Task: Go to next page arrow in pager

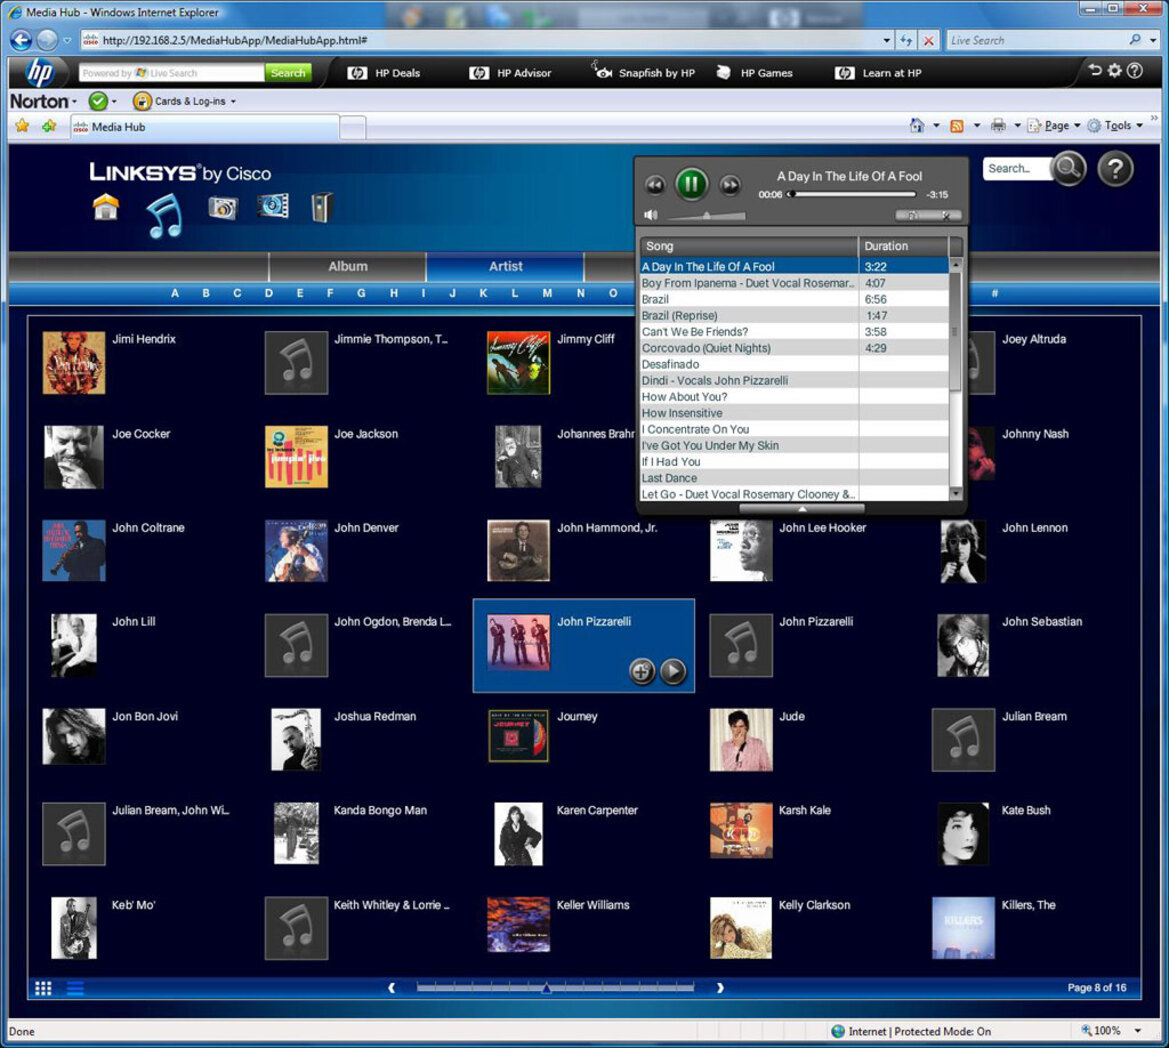Action: (719, 988)
